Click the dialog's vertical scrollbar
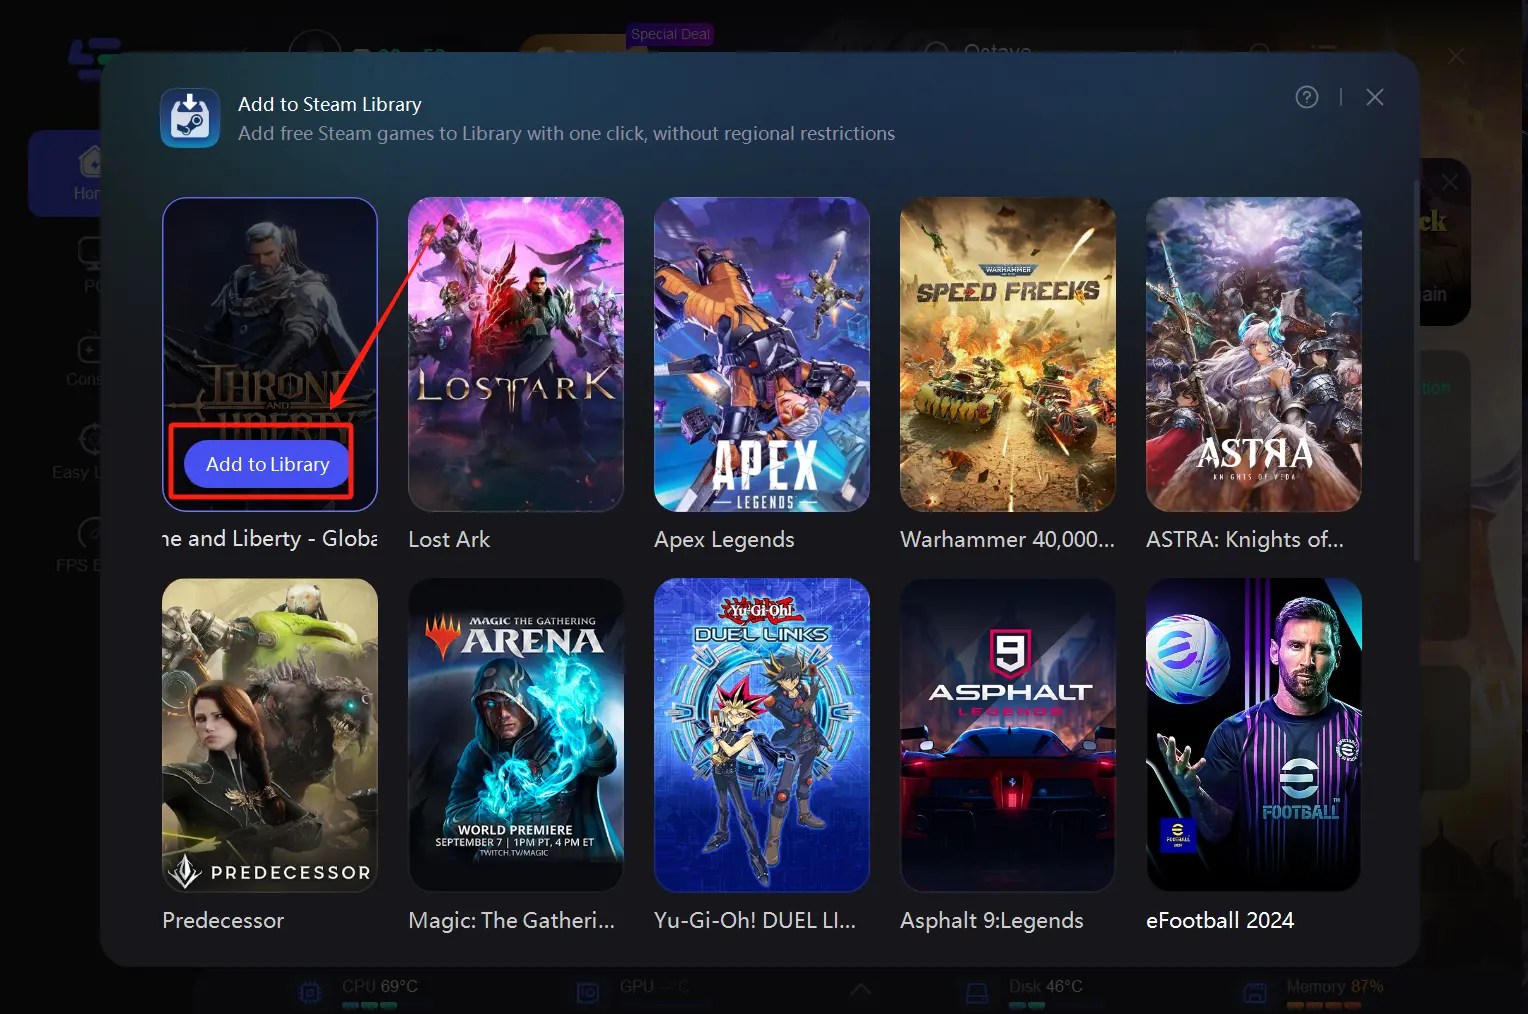 click(1416, 370)
